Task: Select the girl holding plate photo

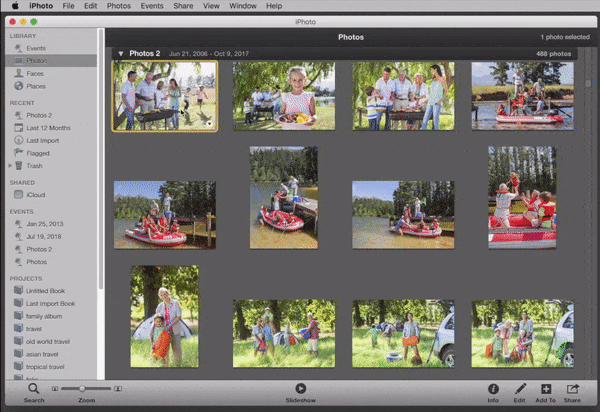Action: point(284,96)
